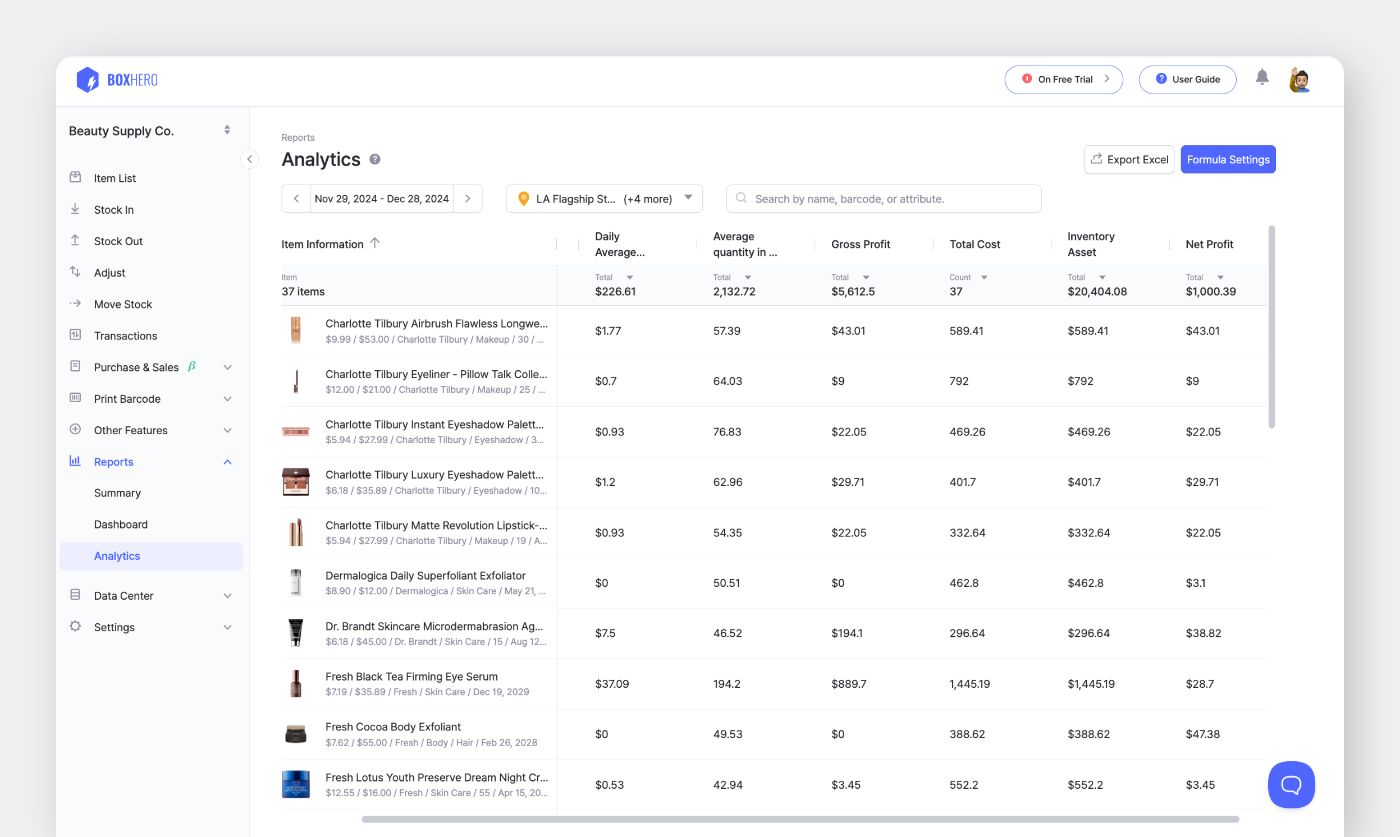Sort by Item Information arrow icon
The height and width of the screenshot is (837, 1400).
tap(375, 243)
